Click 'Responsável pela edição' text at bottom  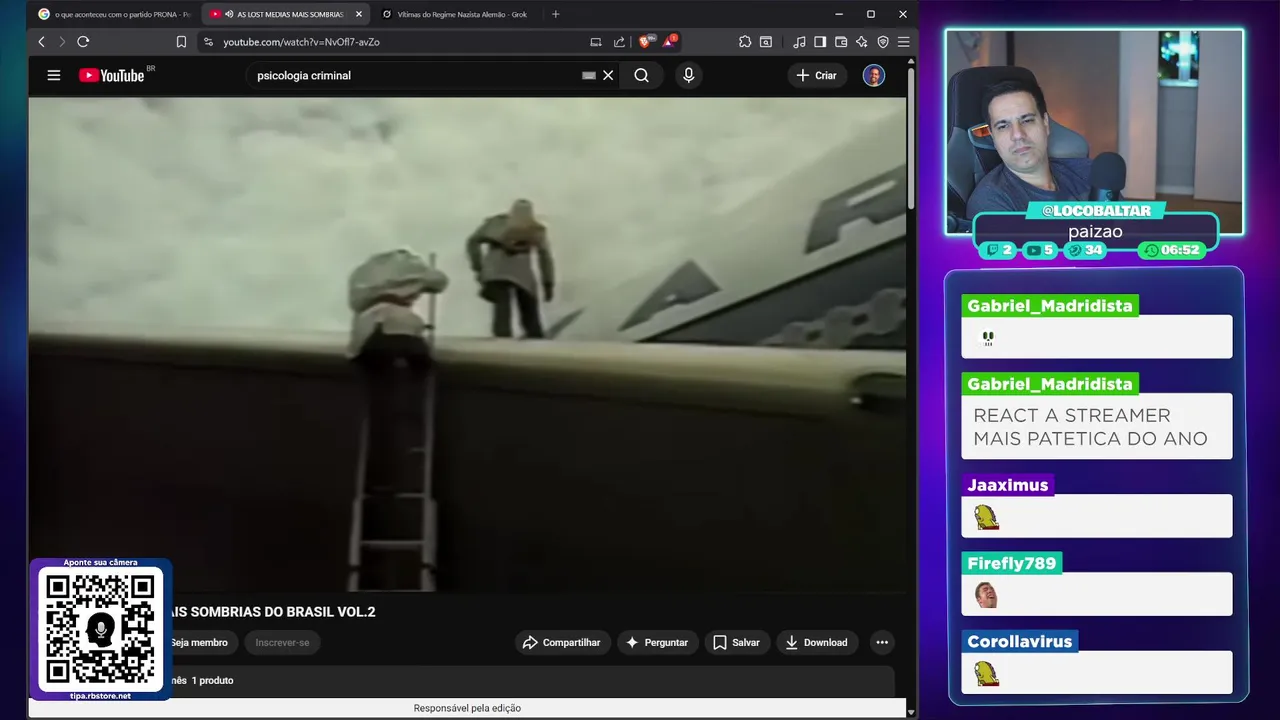(x=467, y=708)
